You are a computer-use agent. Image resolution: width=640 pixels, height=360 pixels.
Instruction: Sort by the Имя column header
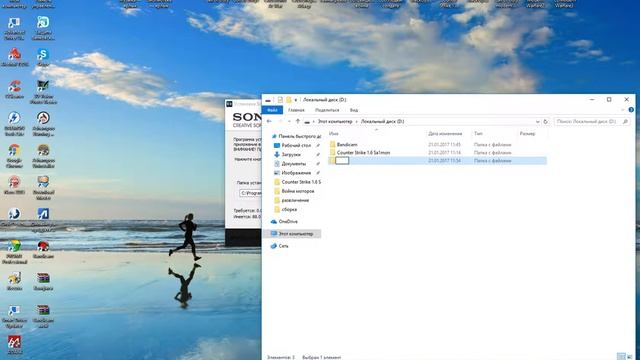coord(333,133)
